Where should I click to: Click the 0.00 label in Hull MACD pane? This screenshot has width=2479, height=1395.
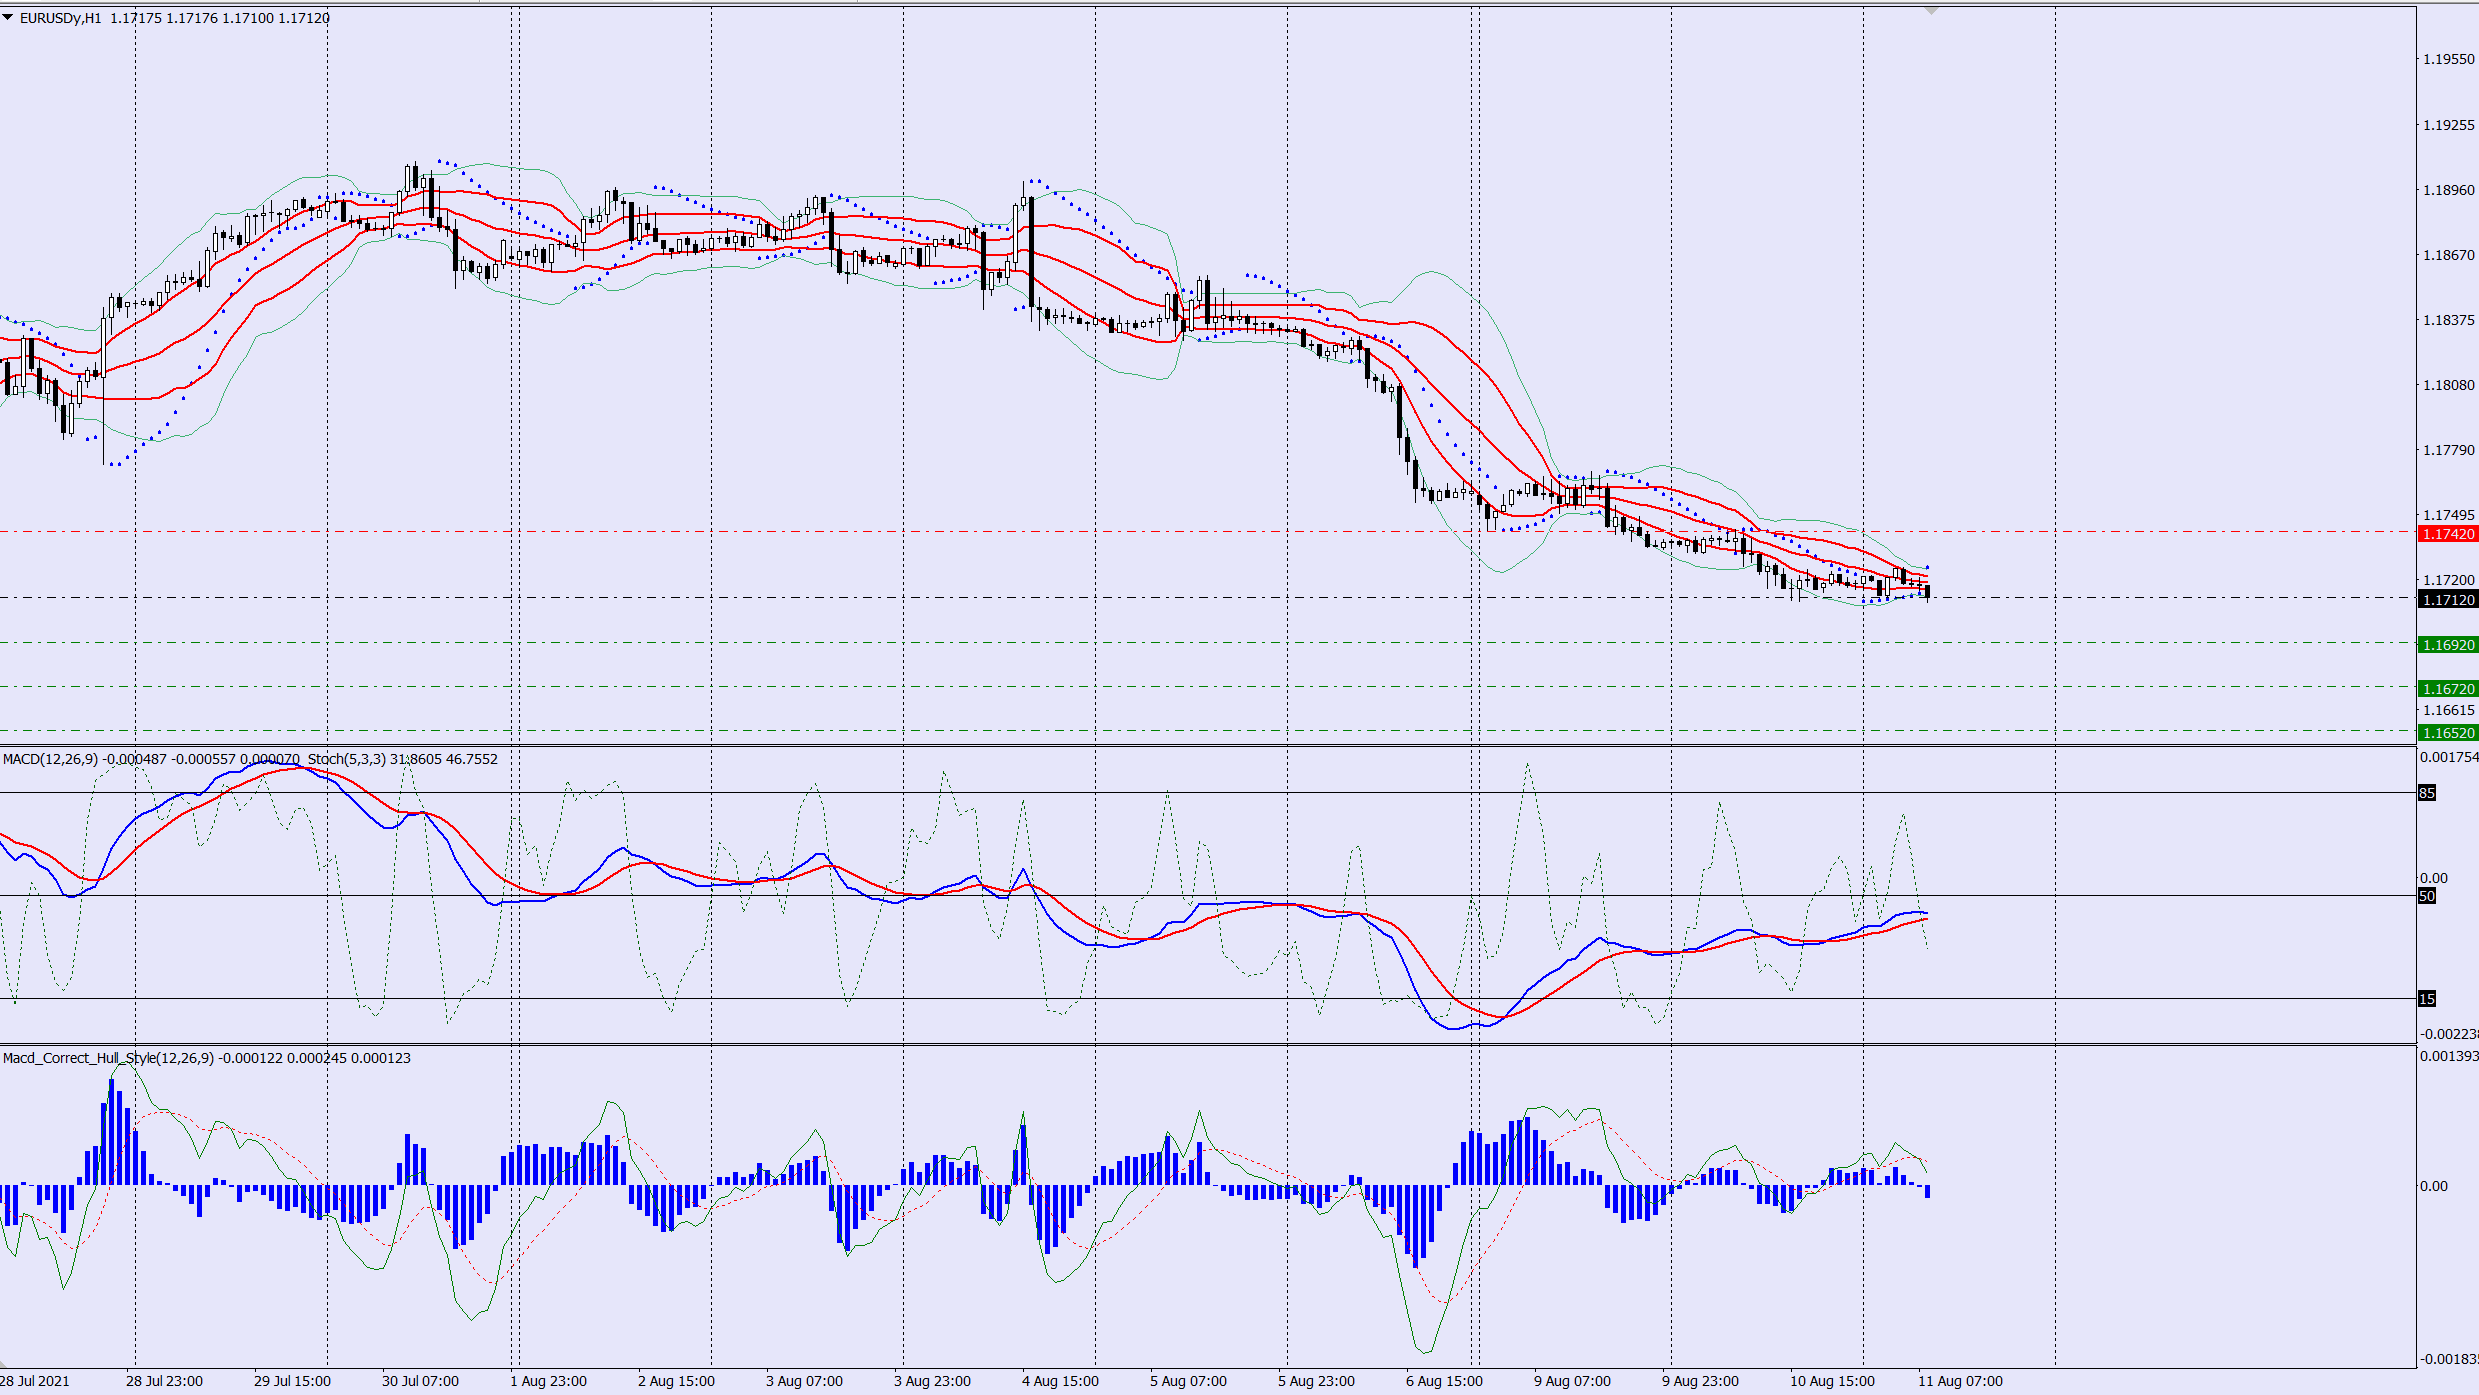(x=2434, y=1186)
